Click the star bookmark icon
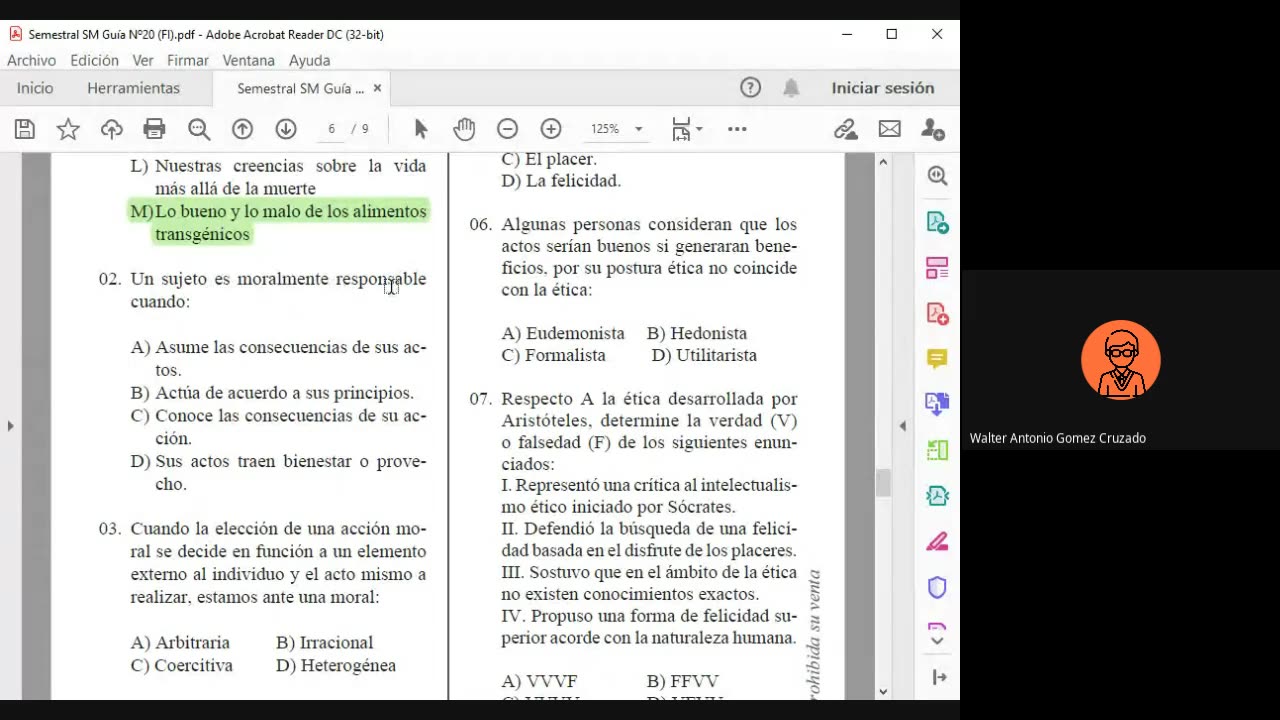Image resolution: width=1280 pixels, height=720 pixels. tap(68, 129)
